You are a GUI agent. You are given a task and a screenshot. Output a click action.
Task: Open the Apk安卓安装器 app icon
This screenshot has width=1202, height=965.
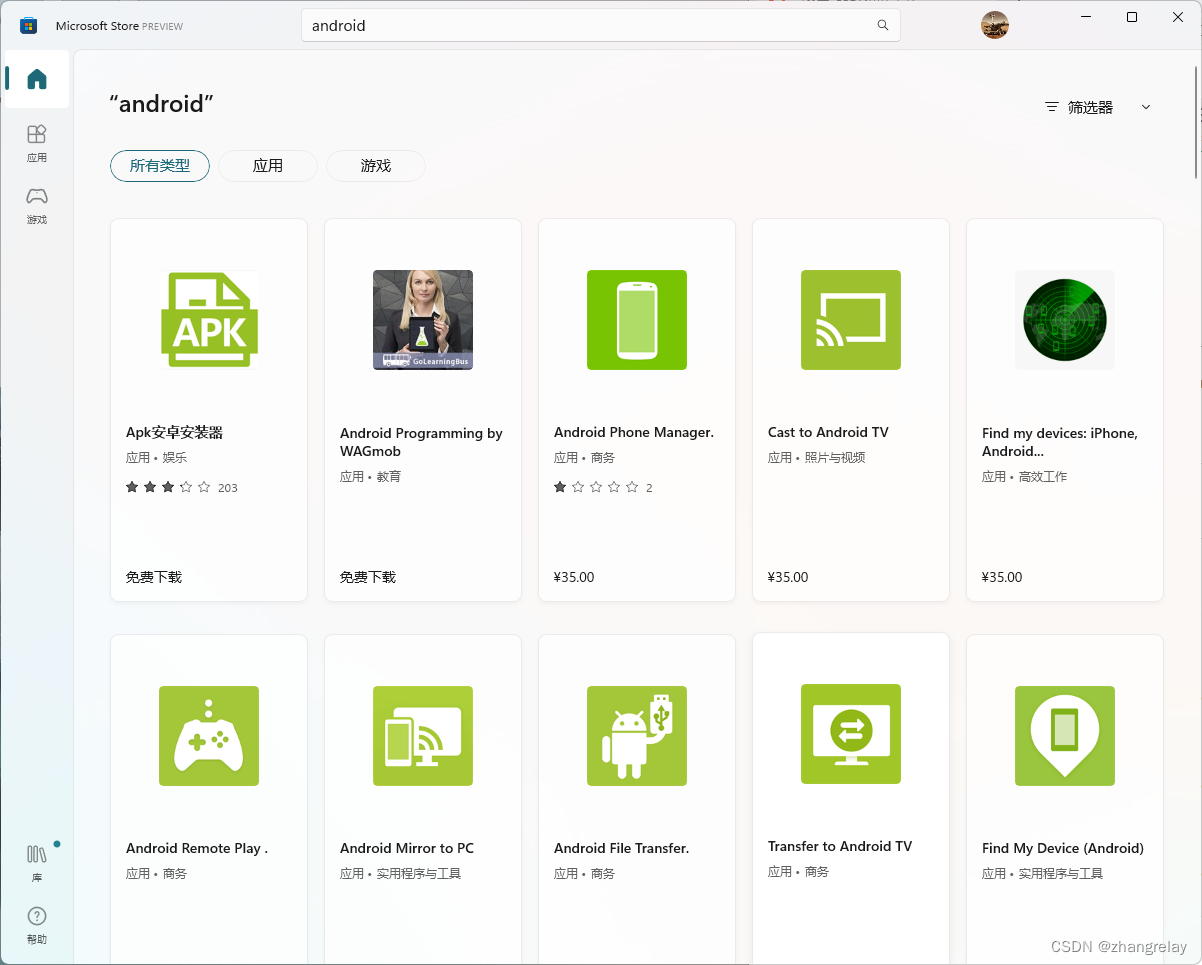209,320
